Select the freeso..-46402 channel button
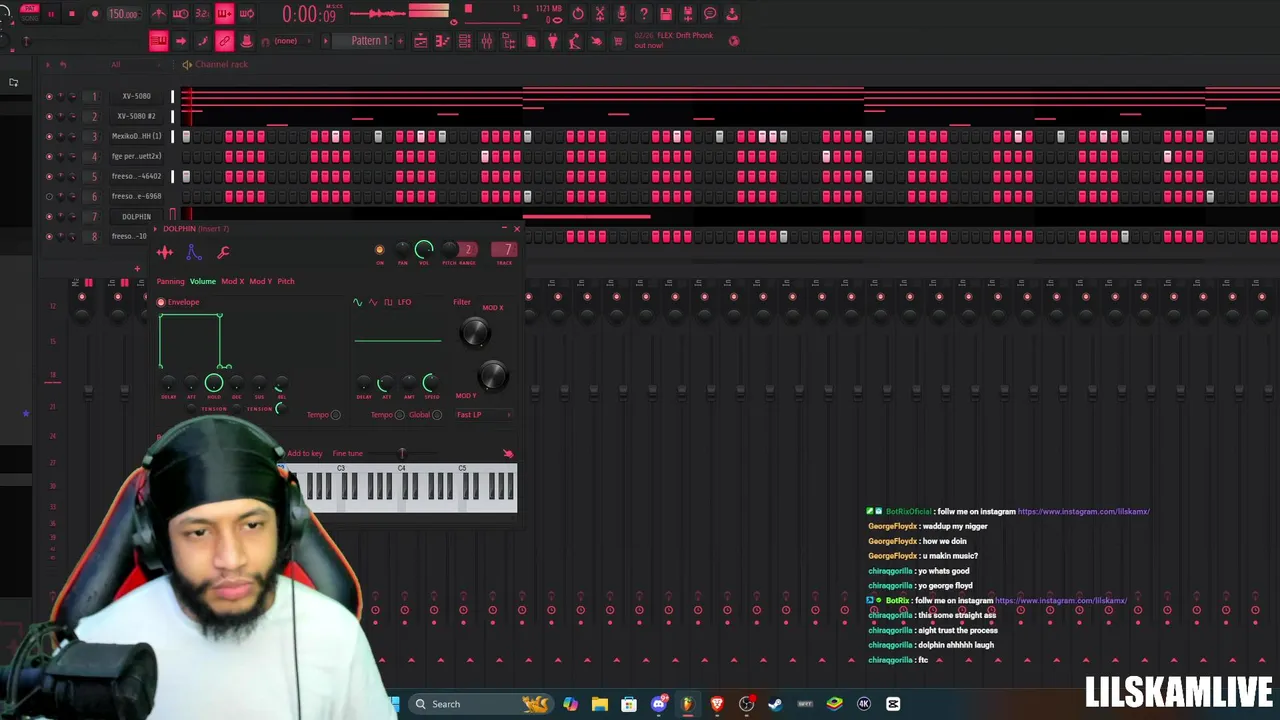 point(136,176)
